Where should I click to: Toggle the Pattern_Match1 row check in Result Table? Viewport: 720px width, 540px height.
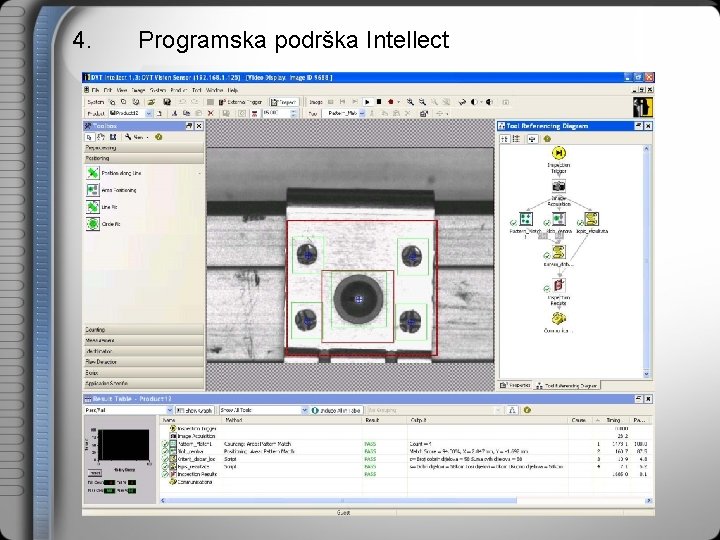165,444
